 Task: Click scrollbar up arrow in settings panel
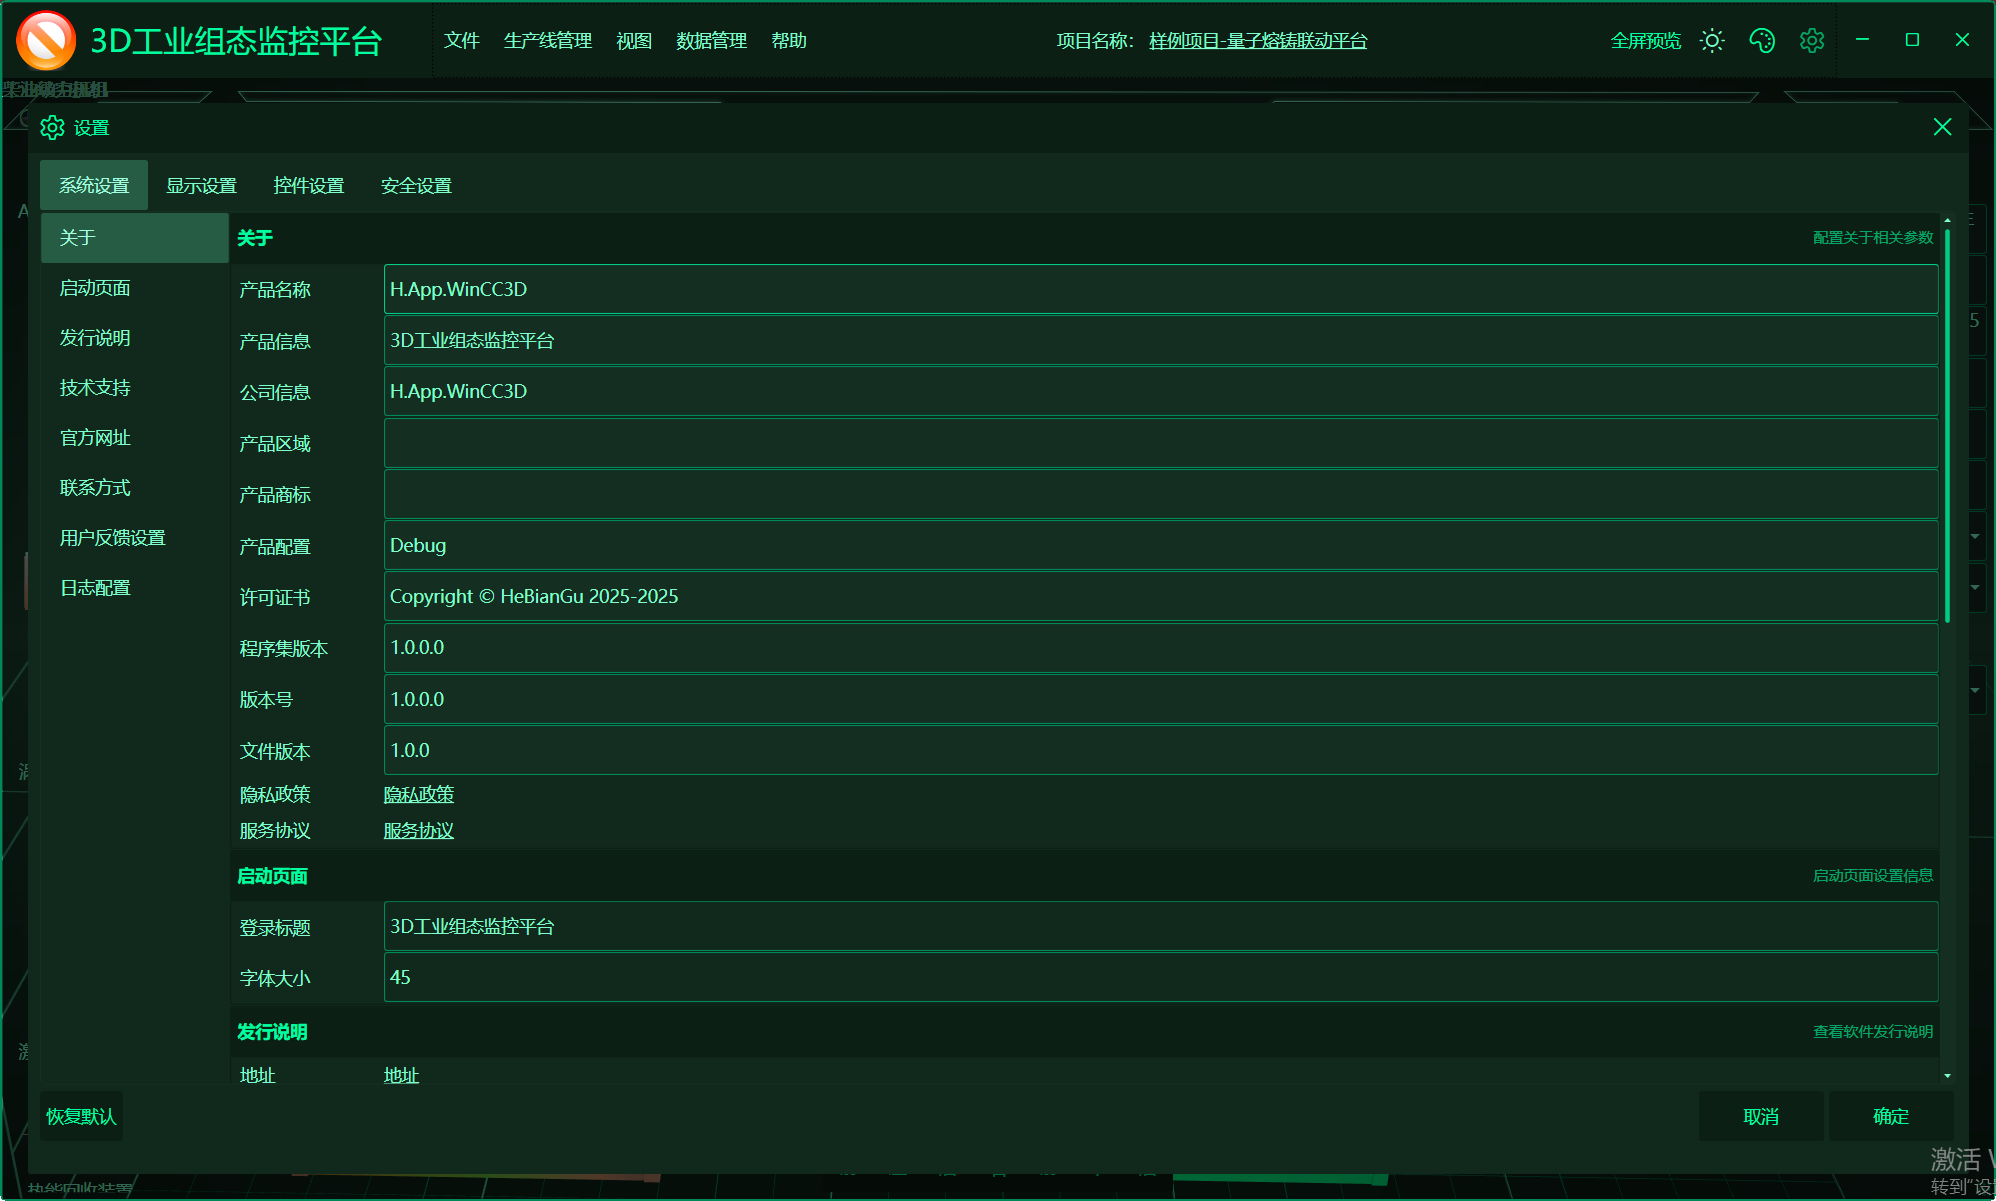(x=1947, y=220)
